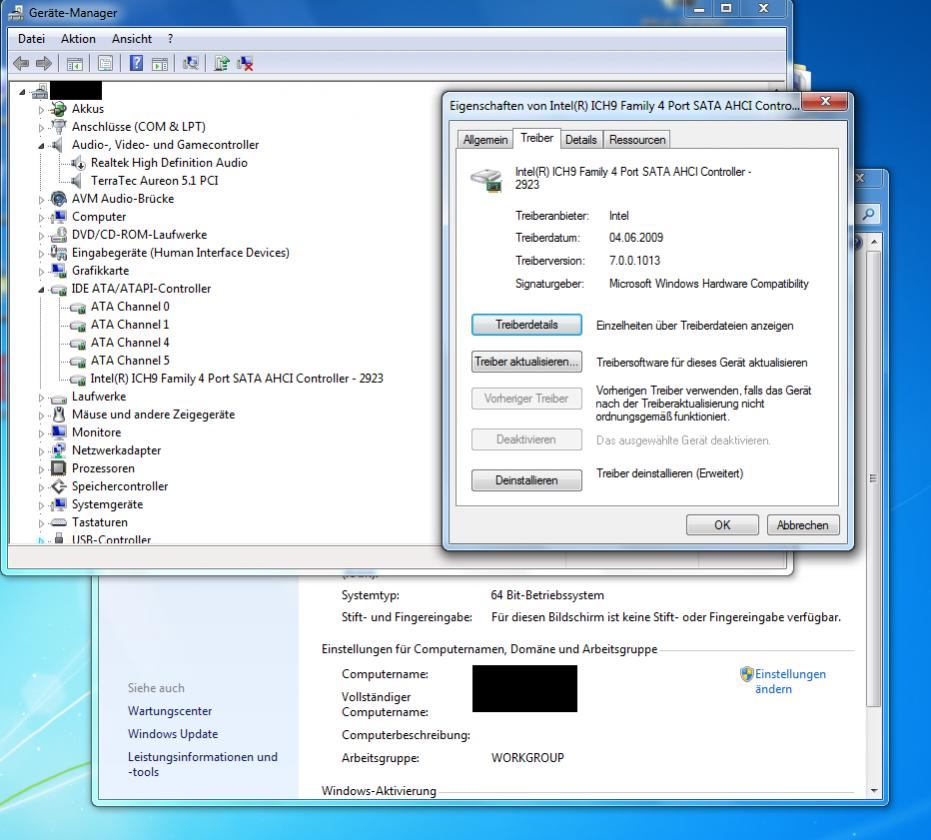Click the DVD/CD-ROM-Laufwerke icon

(x=58, y=234)
